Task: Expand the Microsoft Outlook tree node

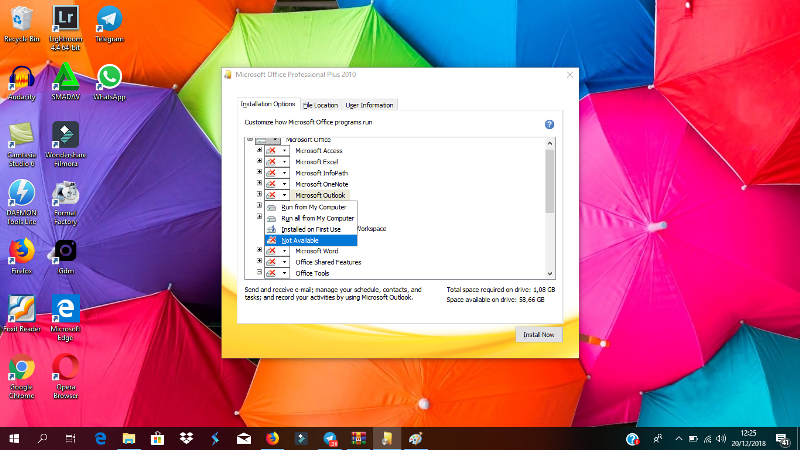Action: (259, 194)
